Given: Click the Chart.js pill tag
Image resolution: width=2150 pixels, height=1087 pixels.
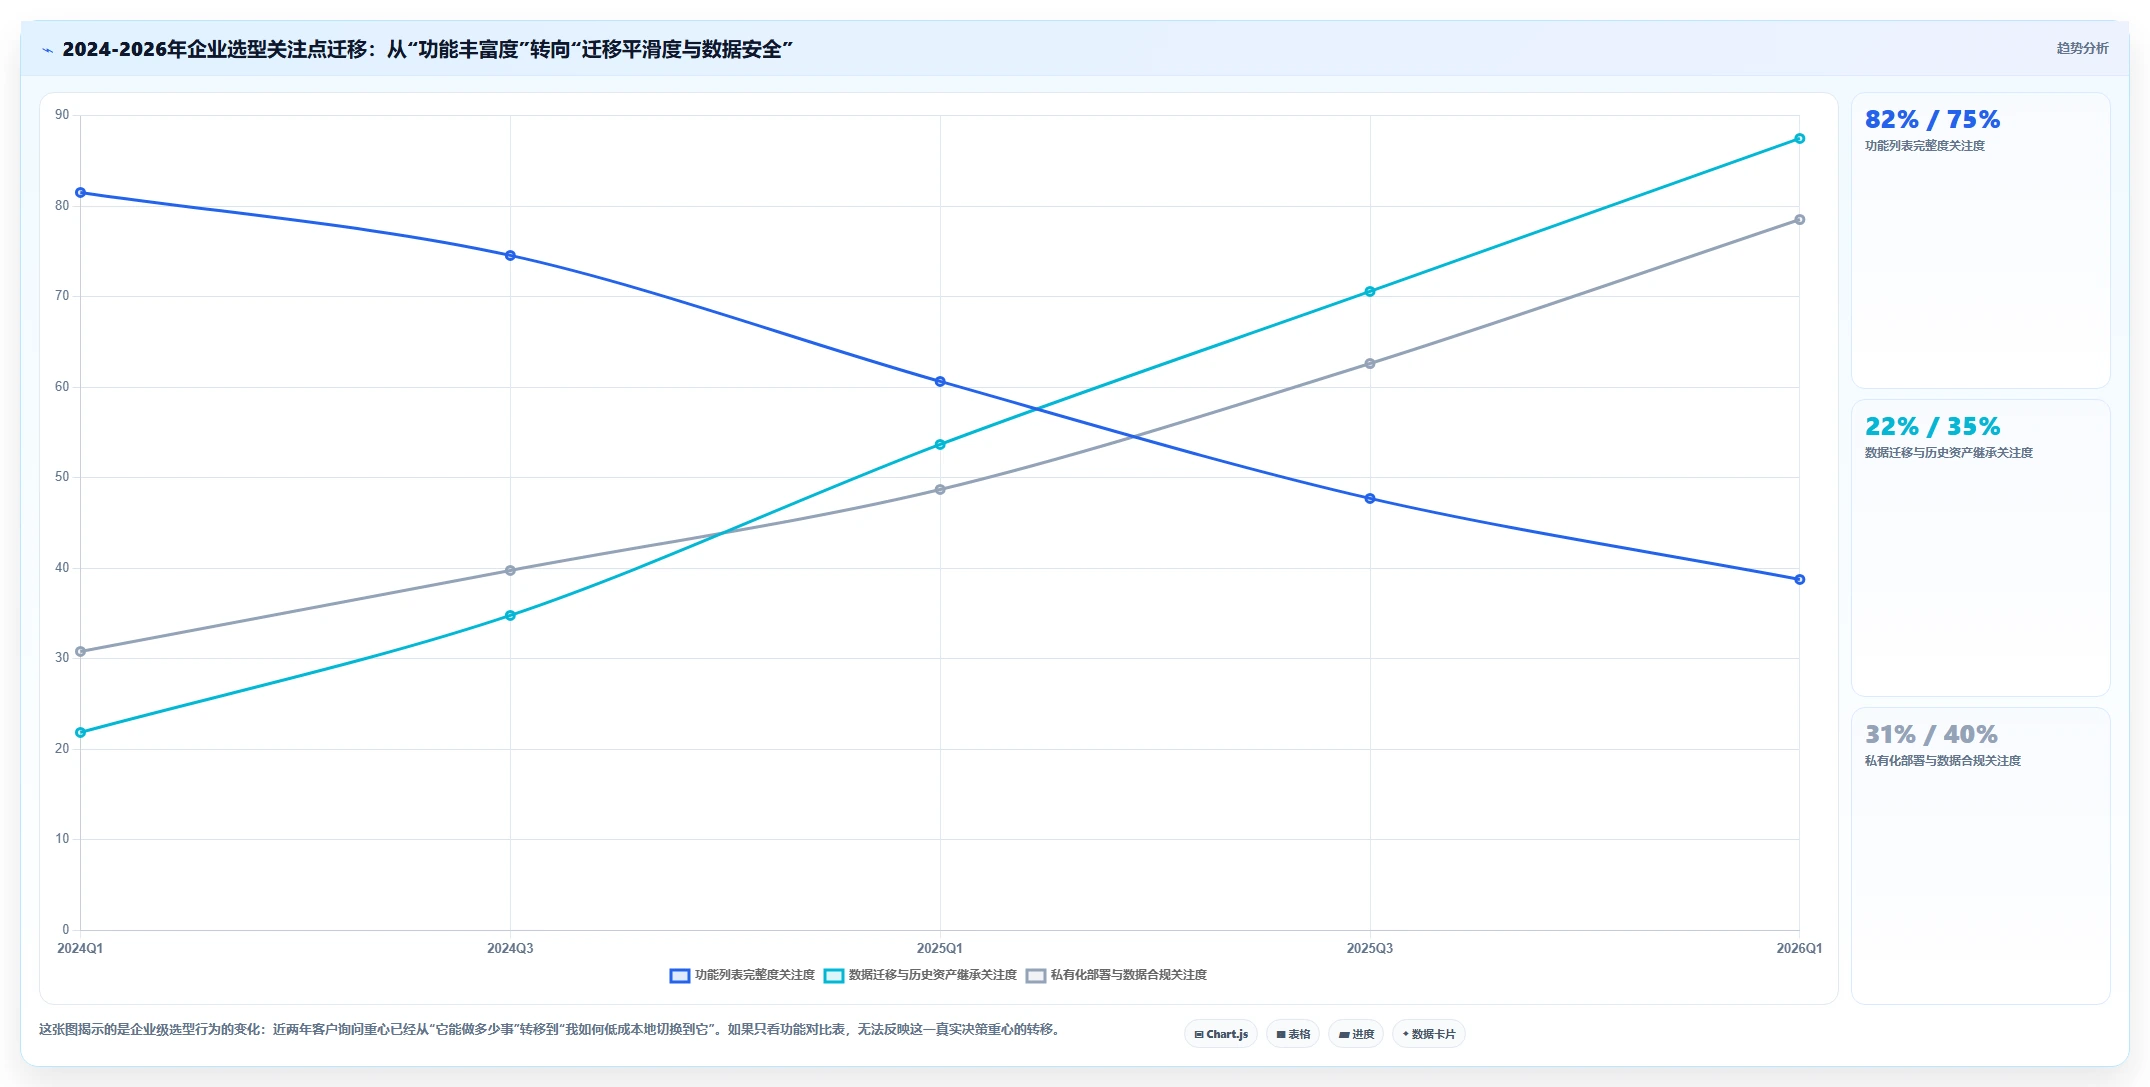Looking at the screenshot, I should tap(1221, 1034).
